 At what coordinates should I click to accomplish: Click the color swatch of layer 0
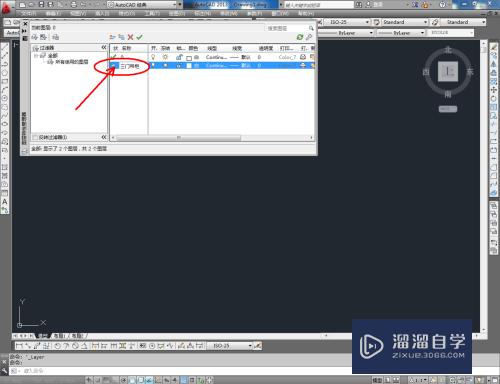click(x=189, y=57)
